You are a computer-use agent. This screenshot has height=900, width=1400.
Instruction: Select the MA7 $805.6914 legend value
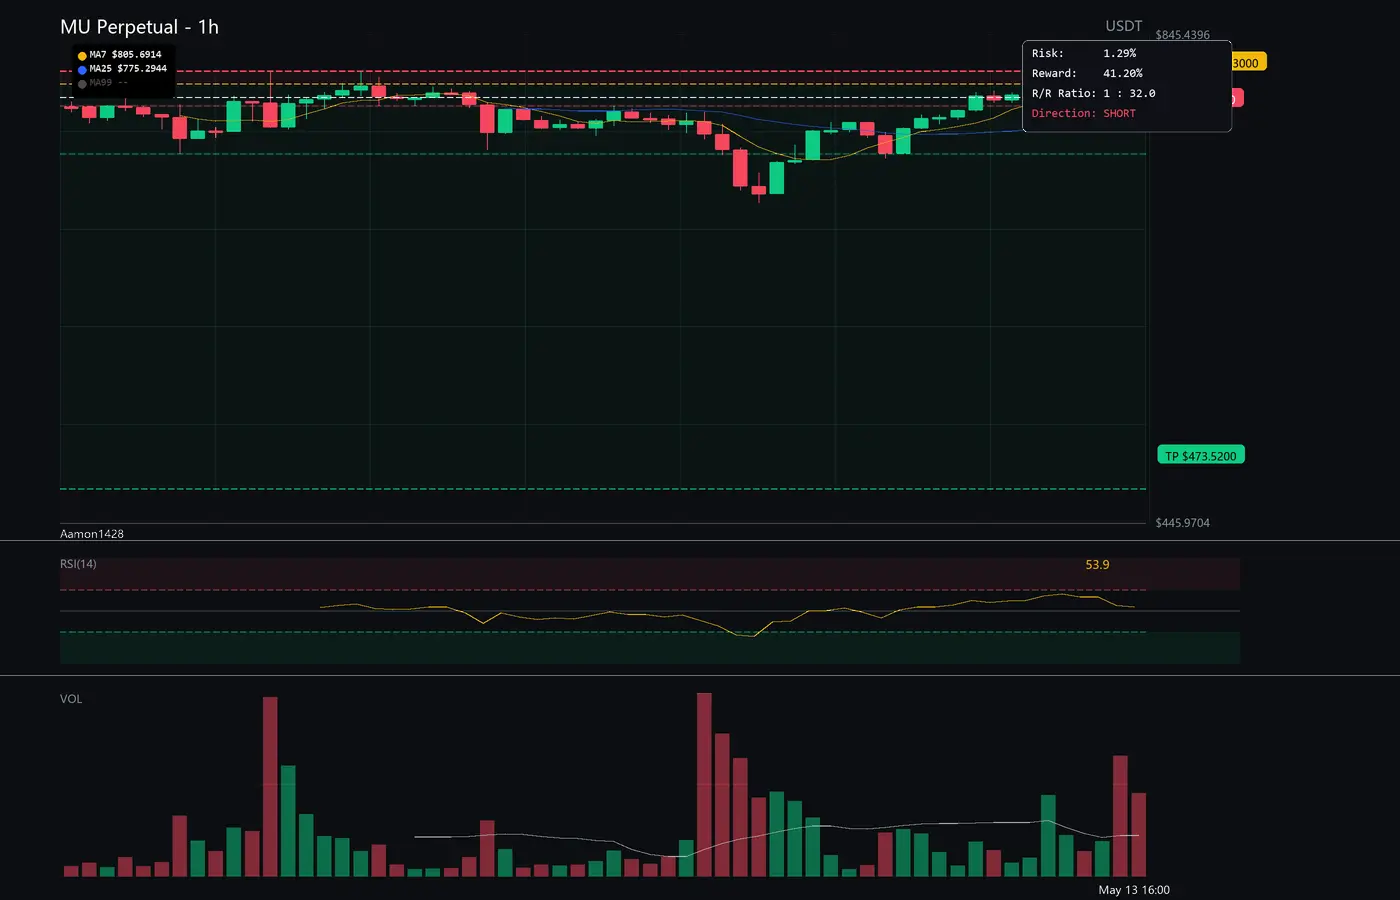(x=125, y=55)
